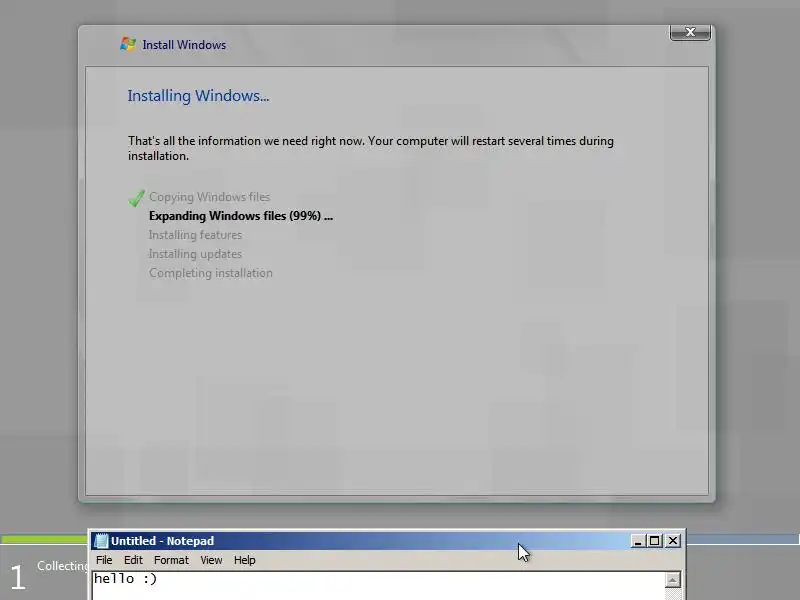Click the restart information paragraph
Image resolution: width=800 pixels, height=600 pixels.
(370, 148)
